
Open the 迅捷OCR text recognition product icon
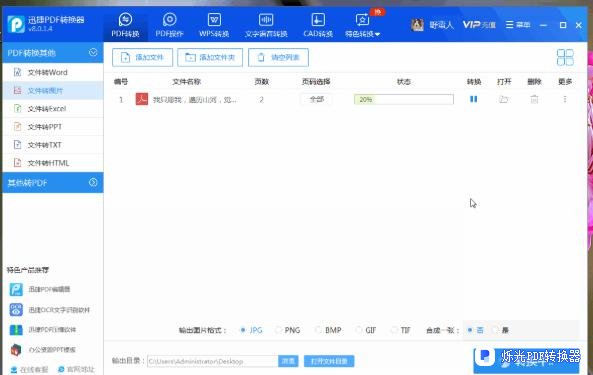[16, 310]
